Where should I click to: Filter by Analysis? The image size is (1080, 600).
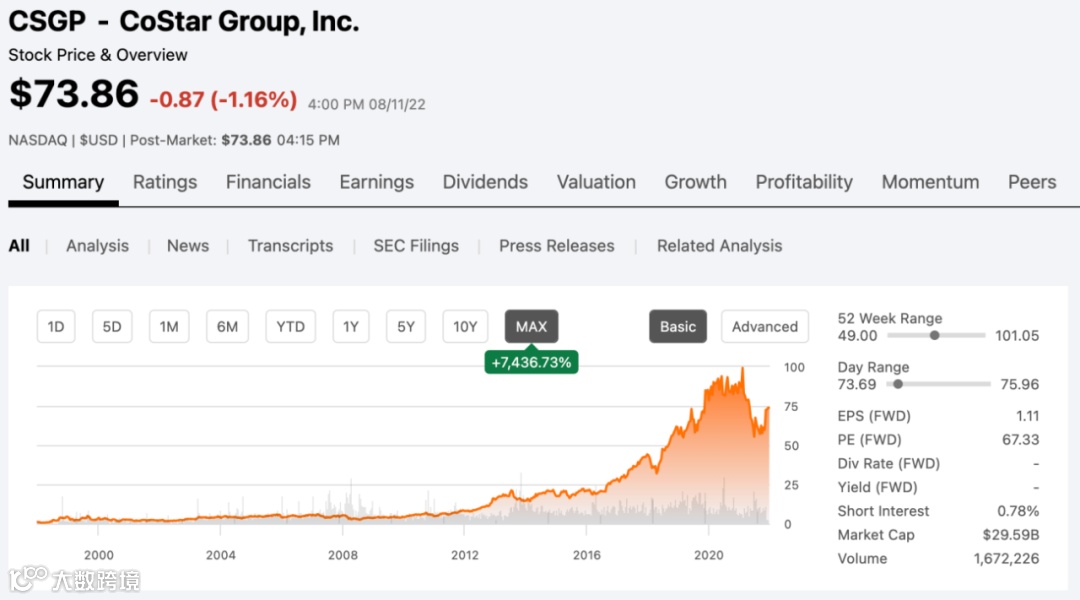tap(97, 246)
